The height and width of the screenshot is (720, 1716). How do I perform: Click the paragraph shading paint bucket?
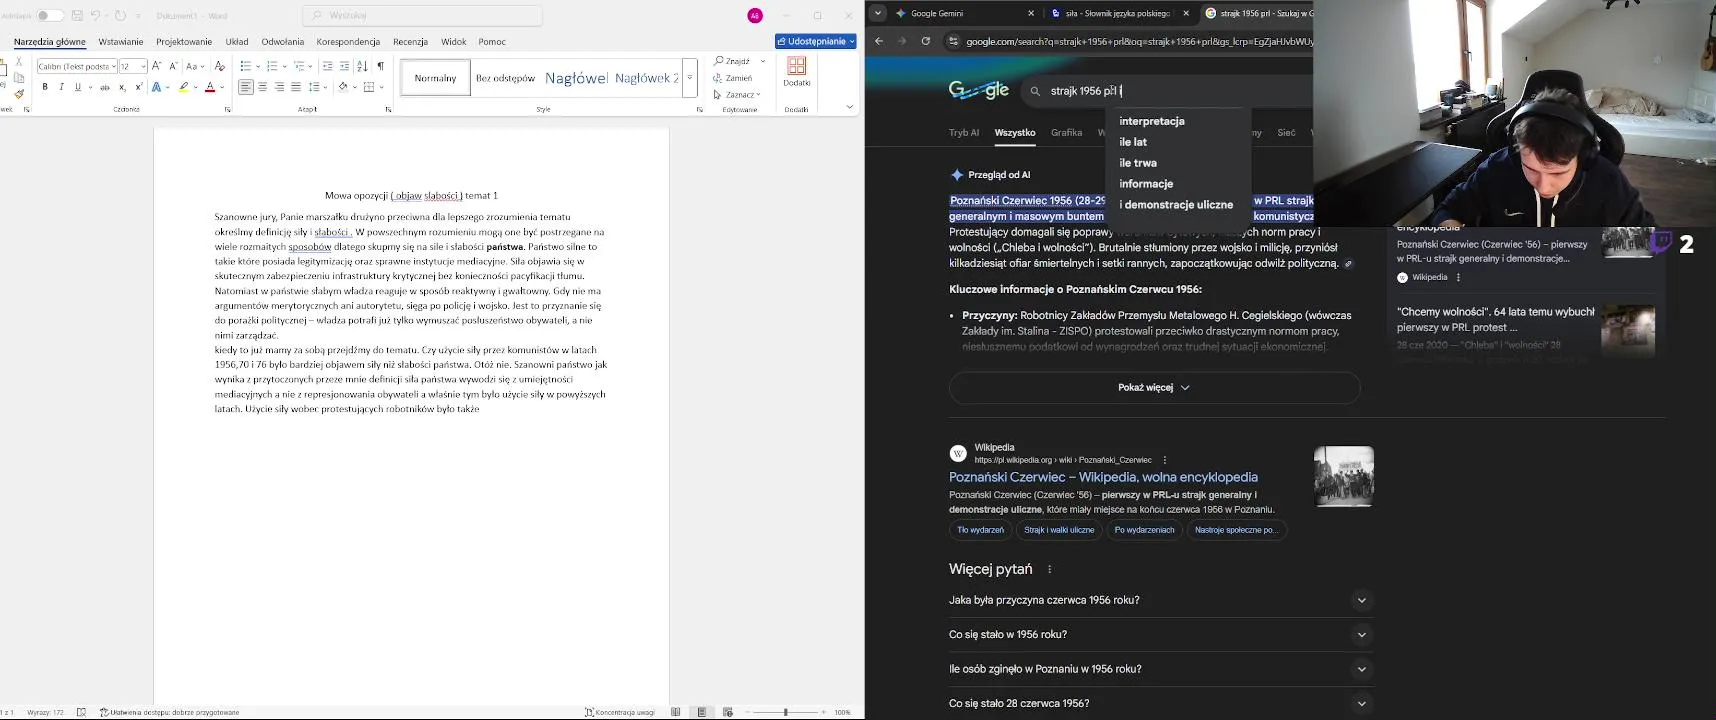coord(343,87)
